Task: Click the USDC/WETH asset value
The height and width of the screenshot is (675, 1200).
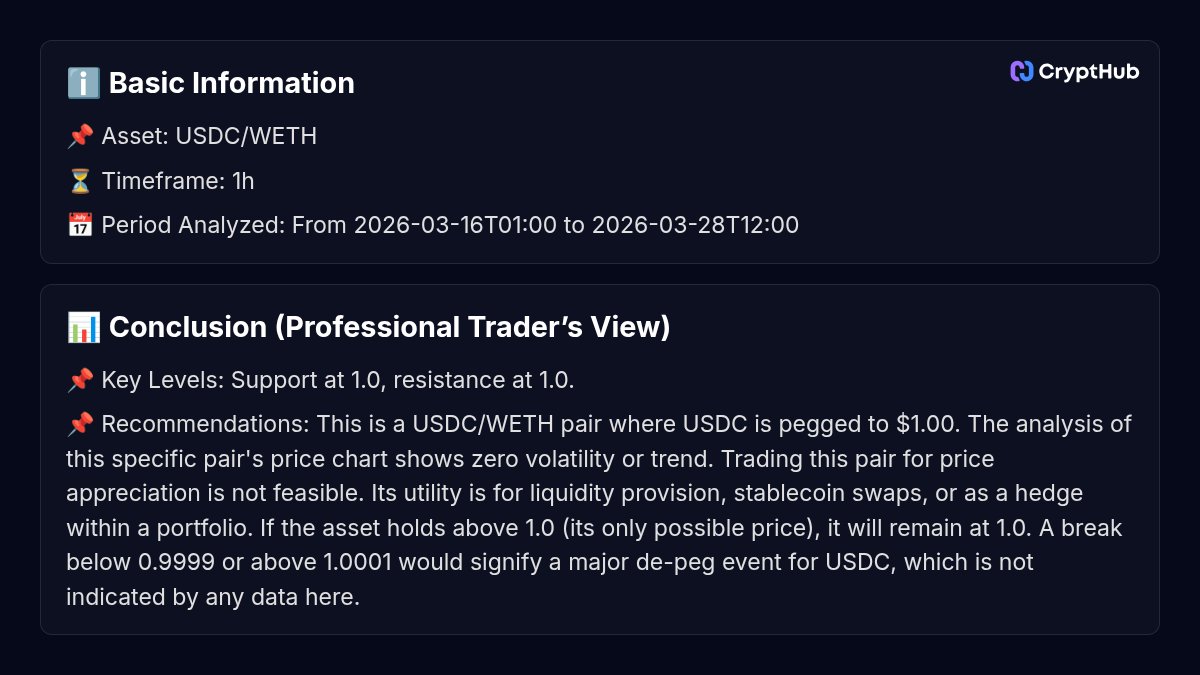Action: click(246, 136)
